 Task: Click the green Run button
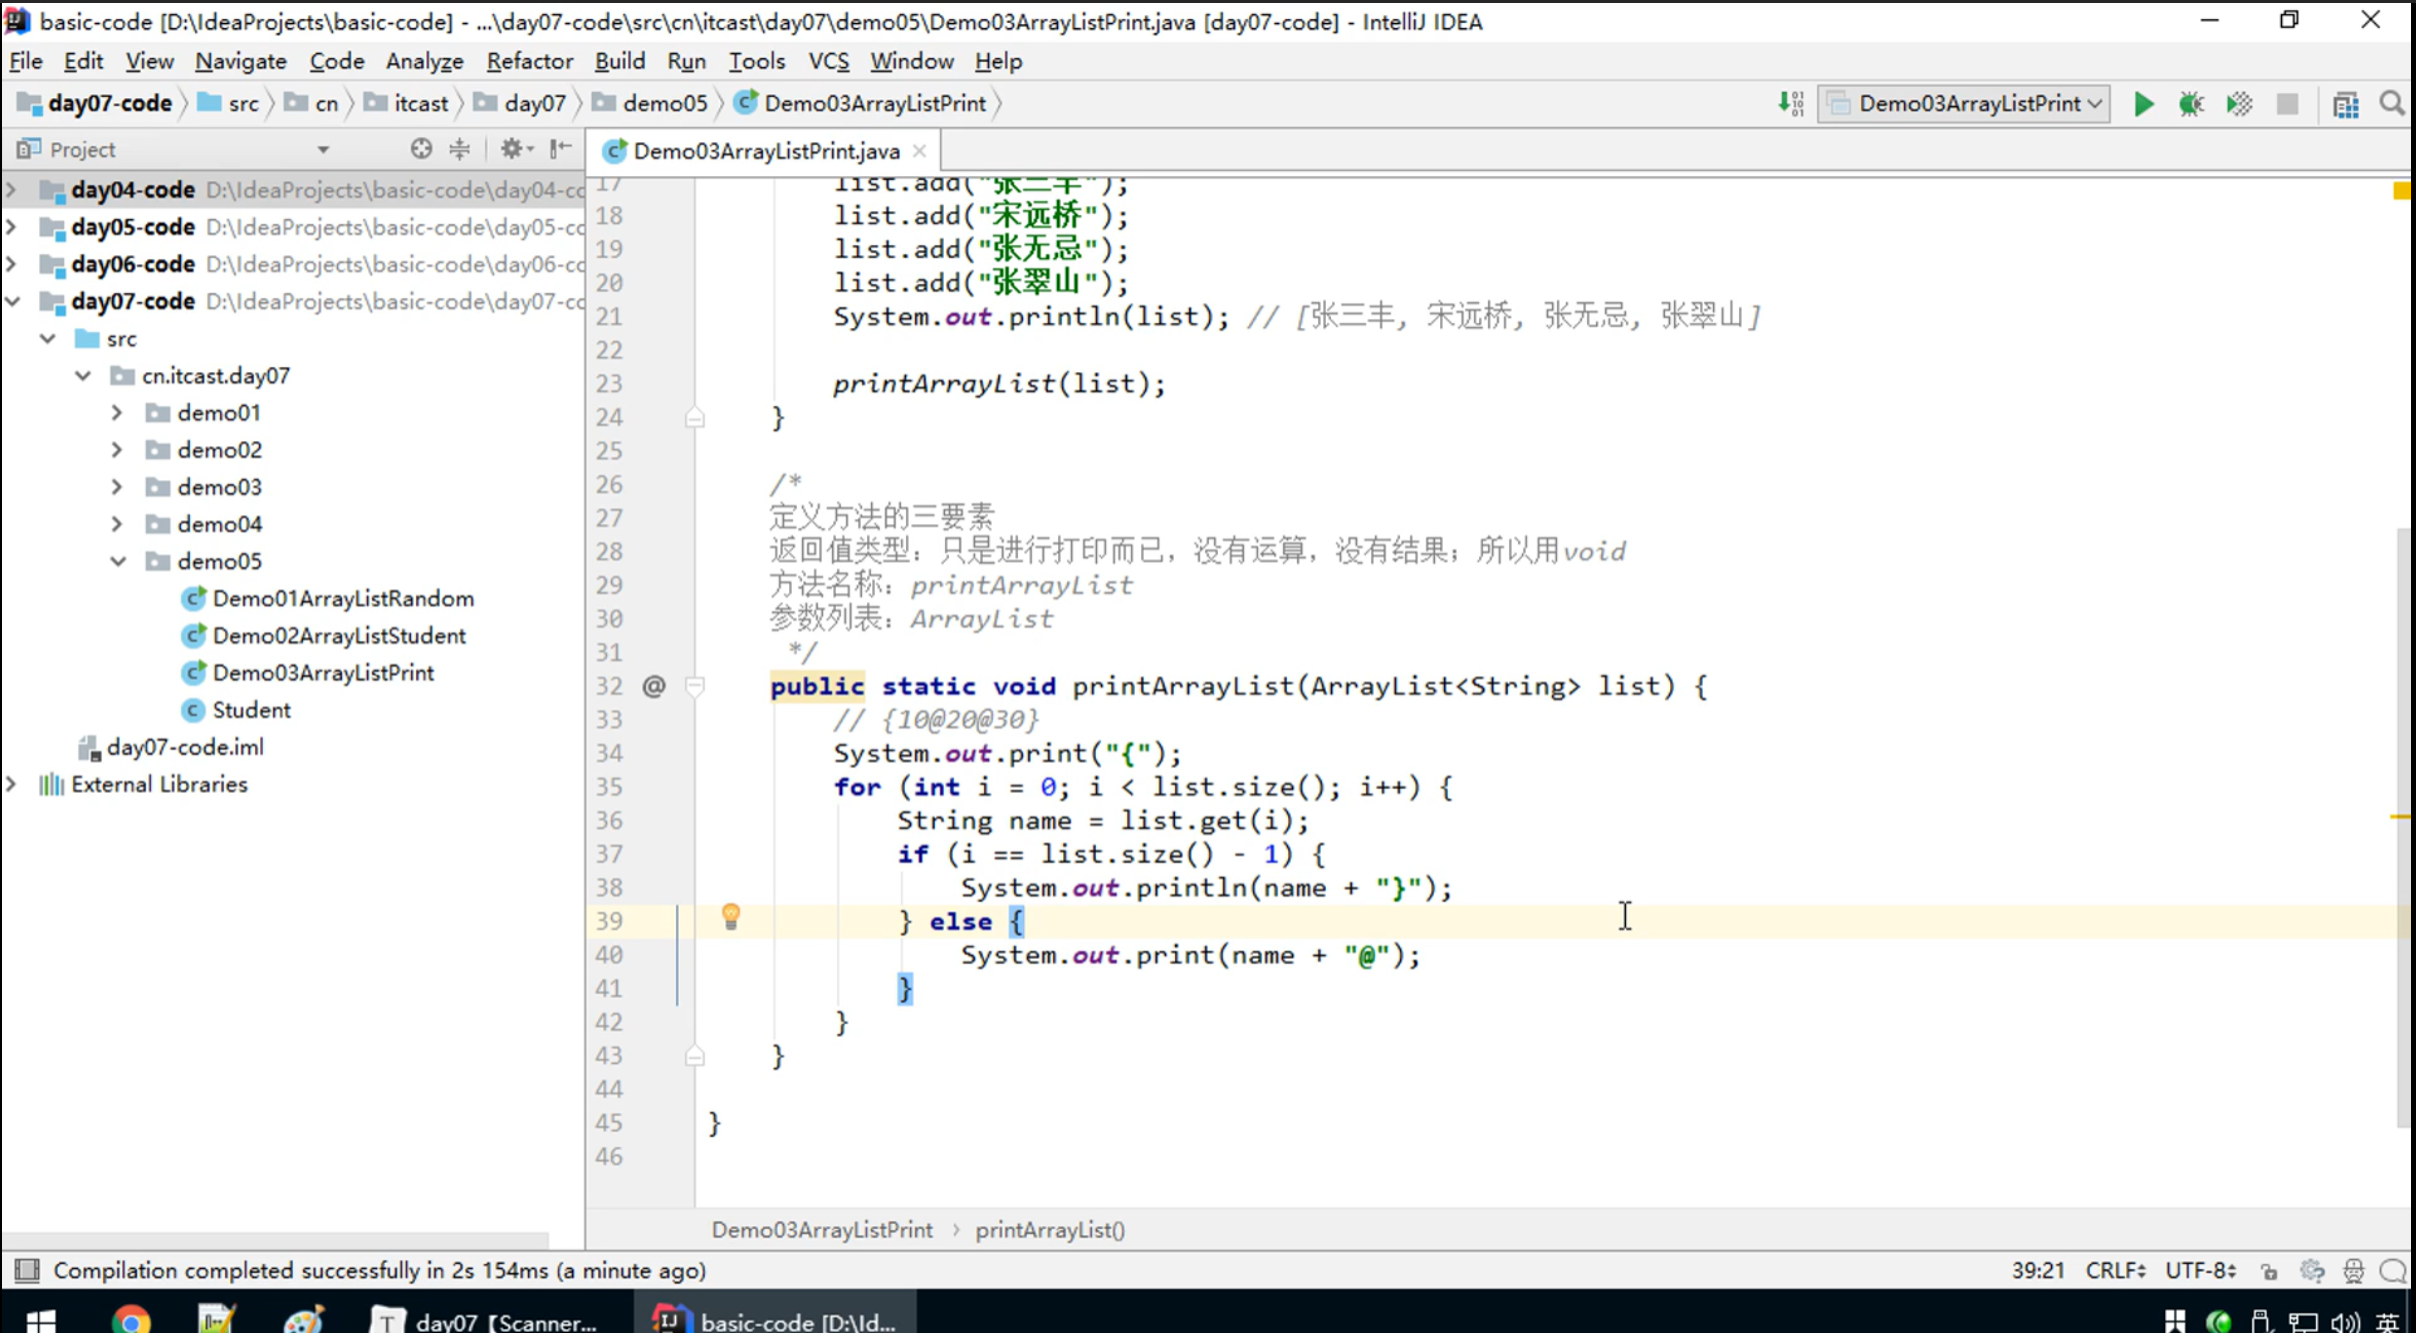pyautogui.click(x=2142, y=104)
